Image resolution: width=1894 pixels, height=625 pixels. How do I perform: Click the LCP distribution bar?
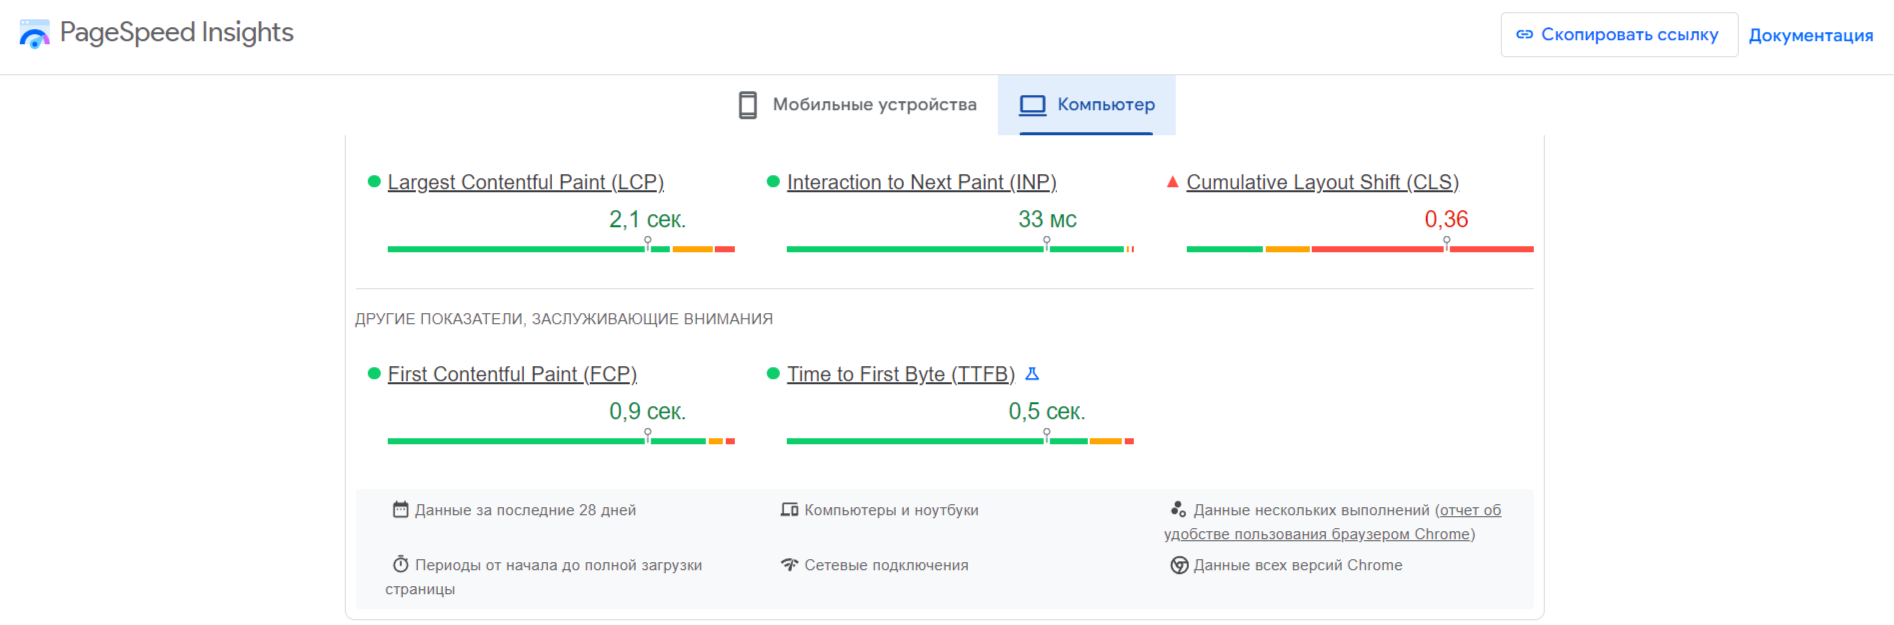click(561, 249)
